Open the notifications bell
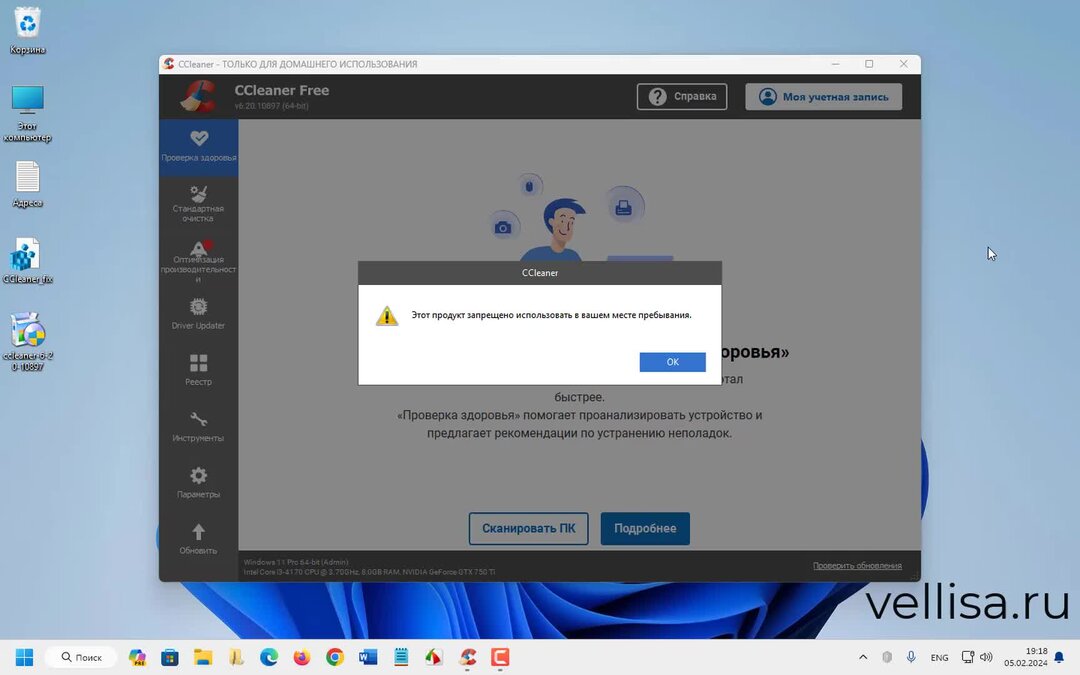 tap(1059, 658)
